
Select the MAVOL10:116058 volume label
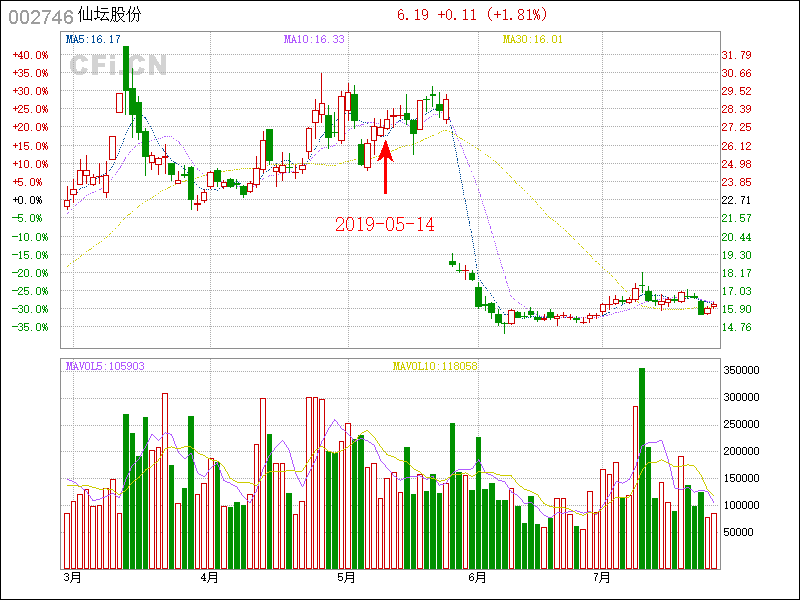point(435,366)
